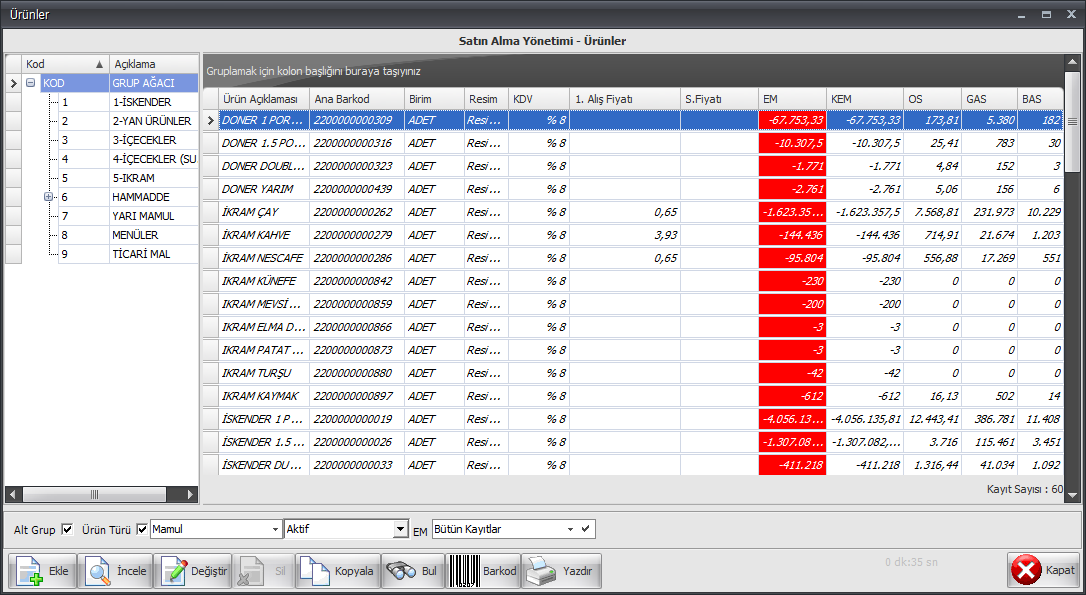Collapse the KOD GRUP AĞACI tree node

point(30,82)
